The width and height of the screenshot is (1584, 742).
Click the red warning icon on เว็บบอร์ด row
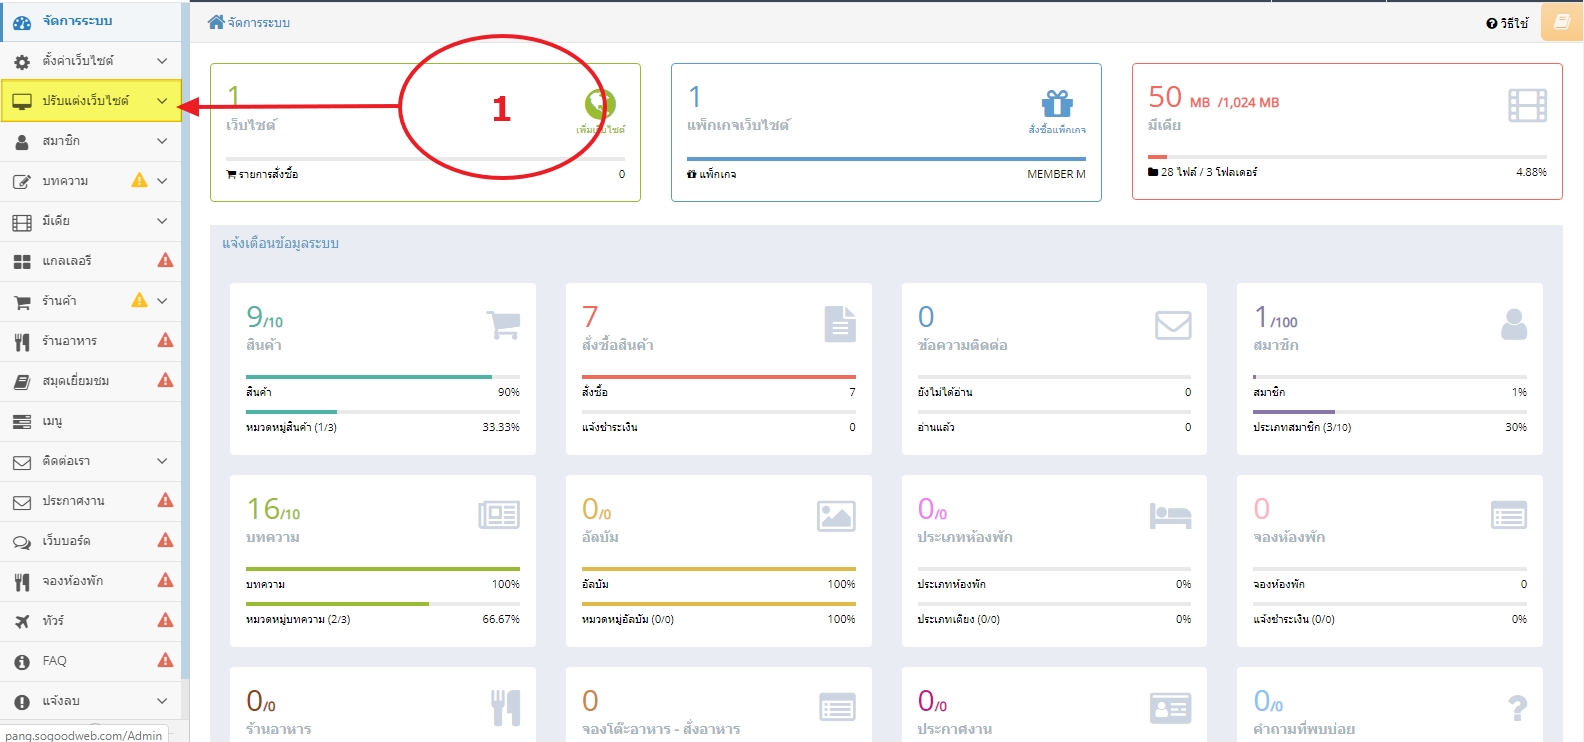[x=166, y=540]
